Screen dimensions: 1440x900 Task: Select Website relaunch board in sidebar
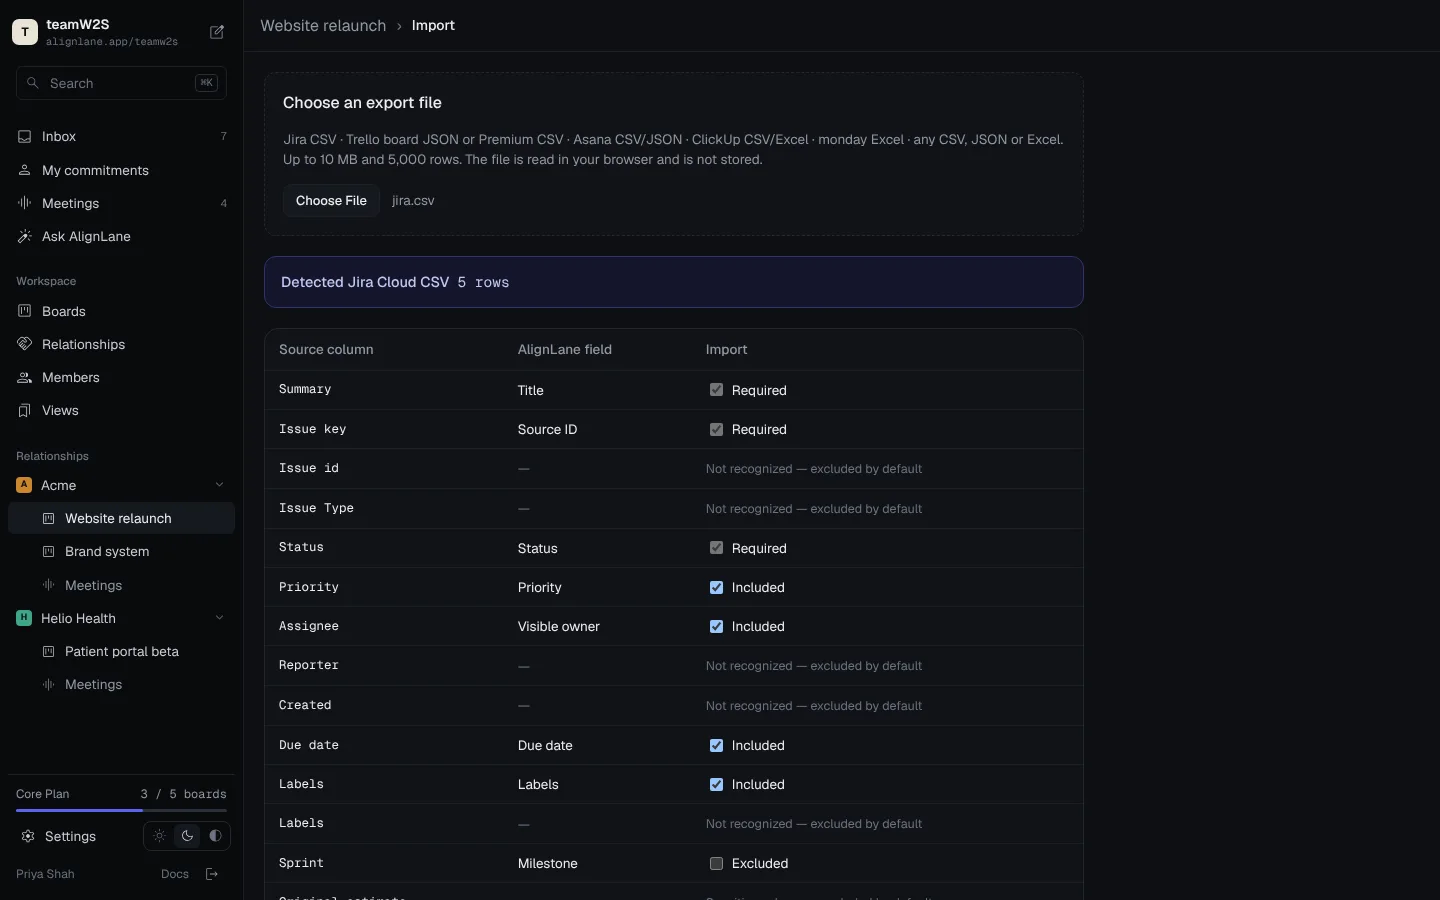(x=121, y=518)
